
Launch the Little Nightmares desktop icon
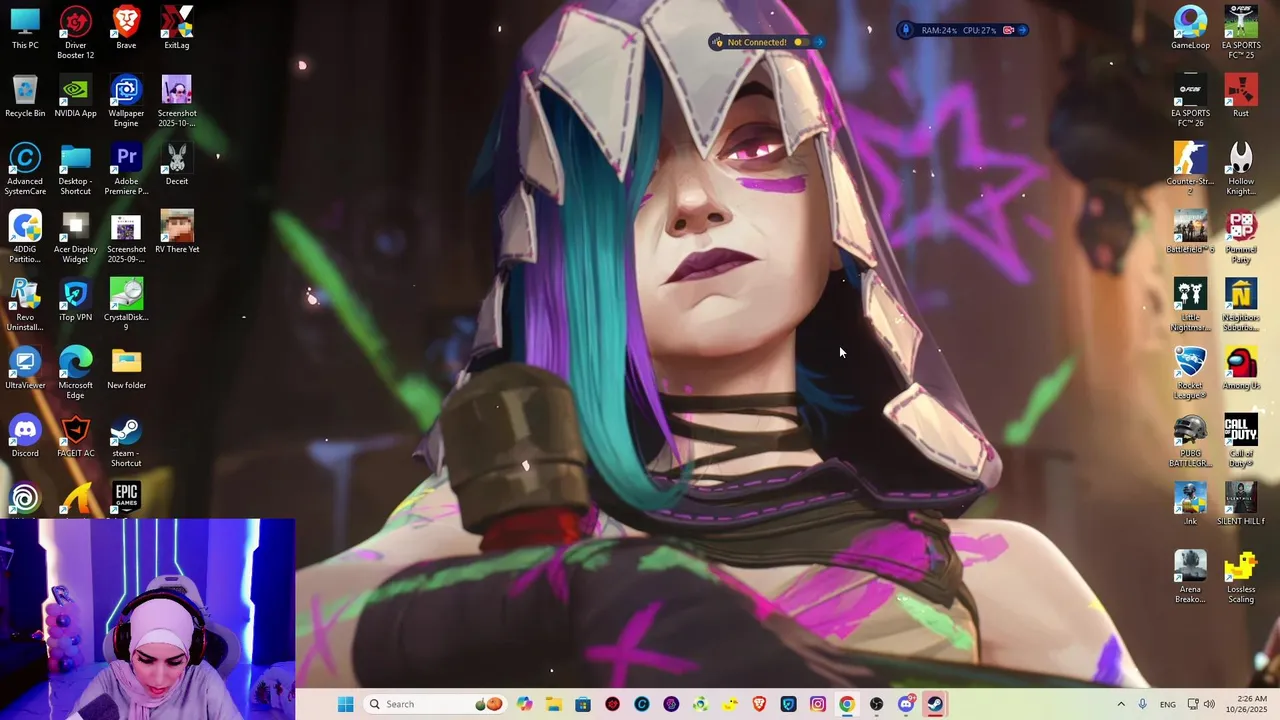(1190, 305)
